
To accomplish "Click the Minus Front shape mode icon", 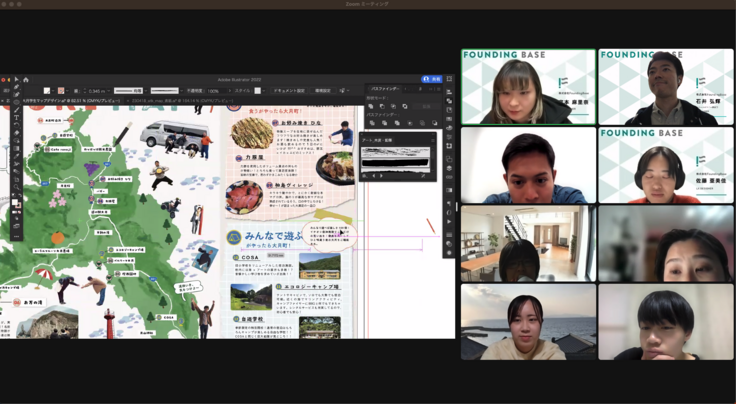I will tap(380, 106).
